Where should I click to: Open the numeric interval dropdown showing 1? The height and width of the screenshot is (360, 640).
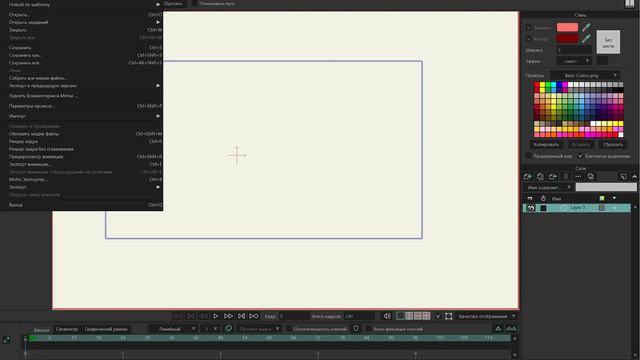[210, 329]
